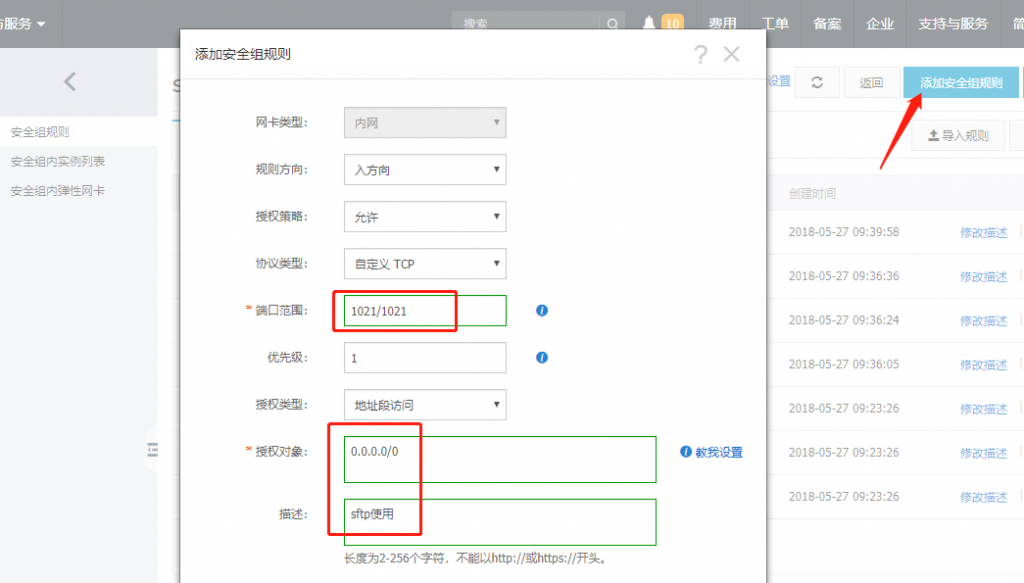
Task: Open the 协议类型 dropdown
Action: (424, 264)
